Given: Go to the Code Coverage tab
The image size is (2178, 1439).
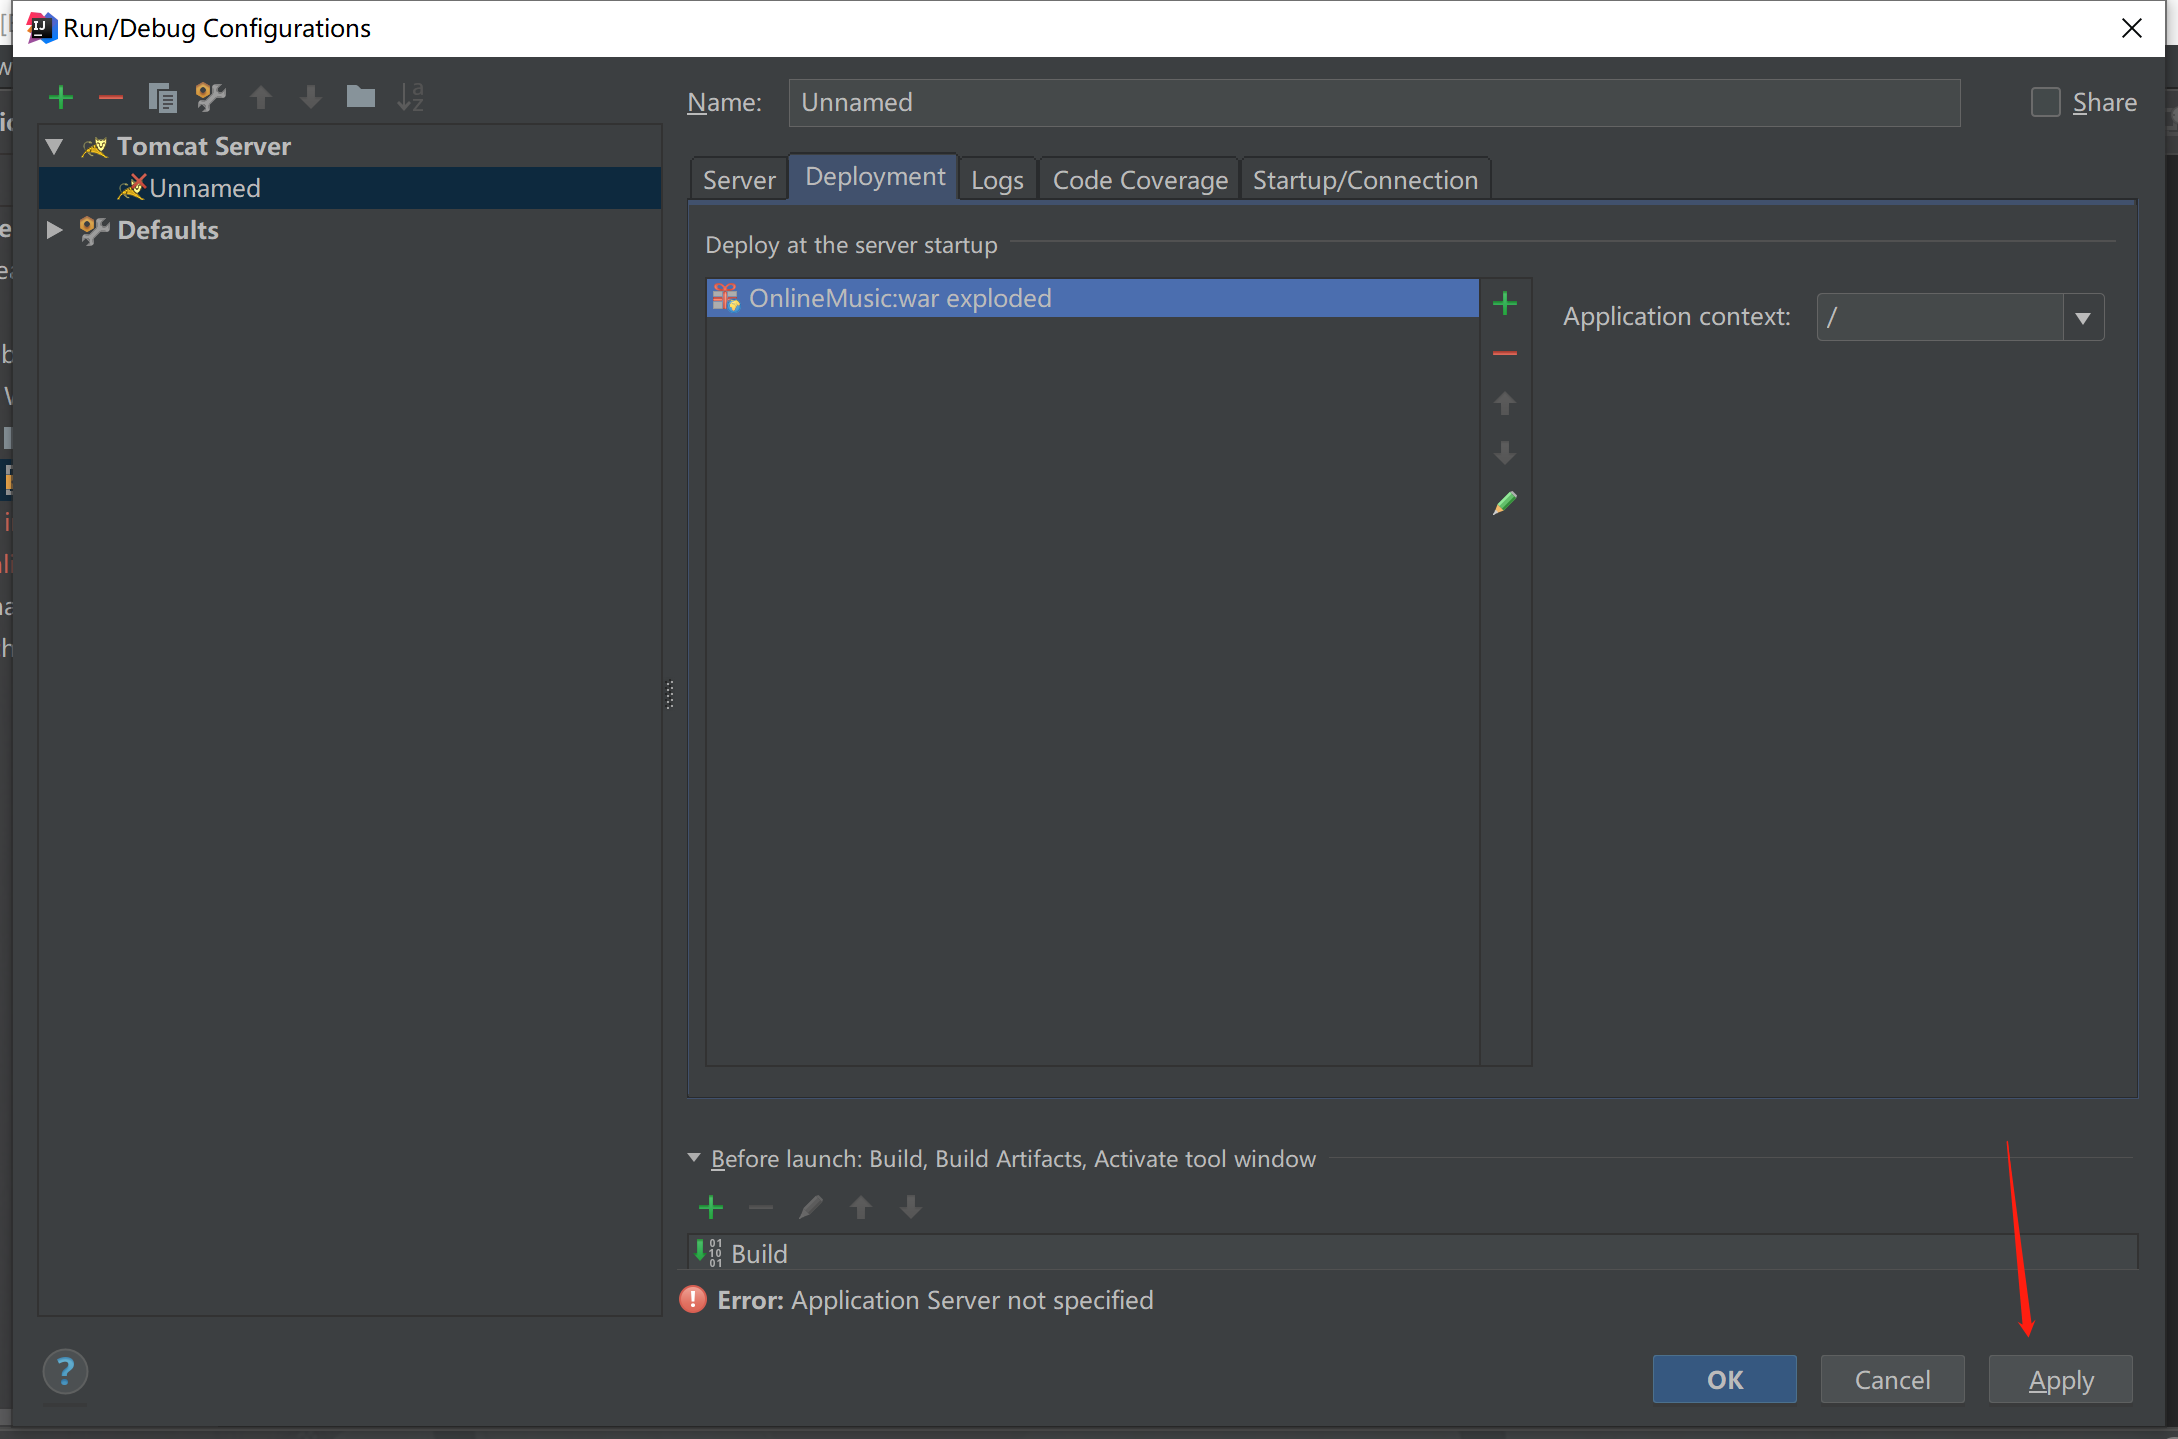Looking at the screenshot, I should point(1140,180).
